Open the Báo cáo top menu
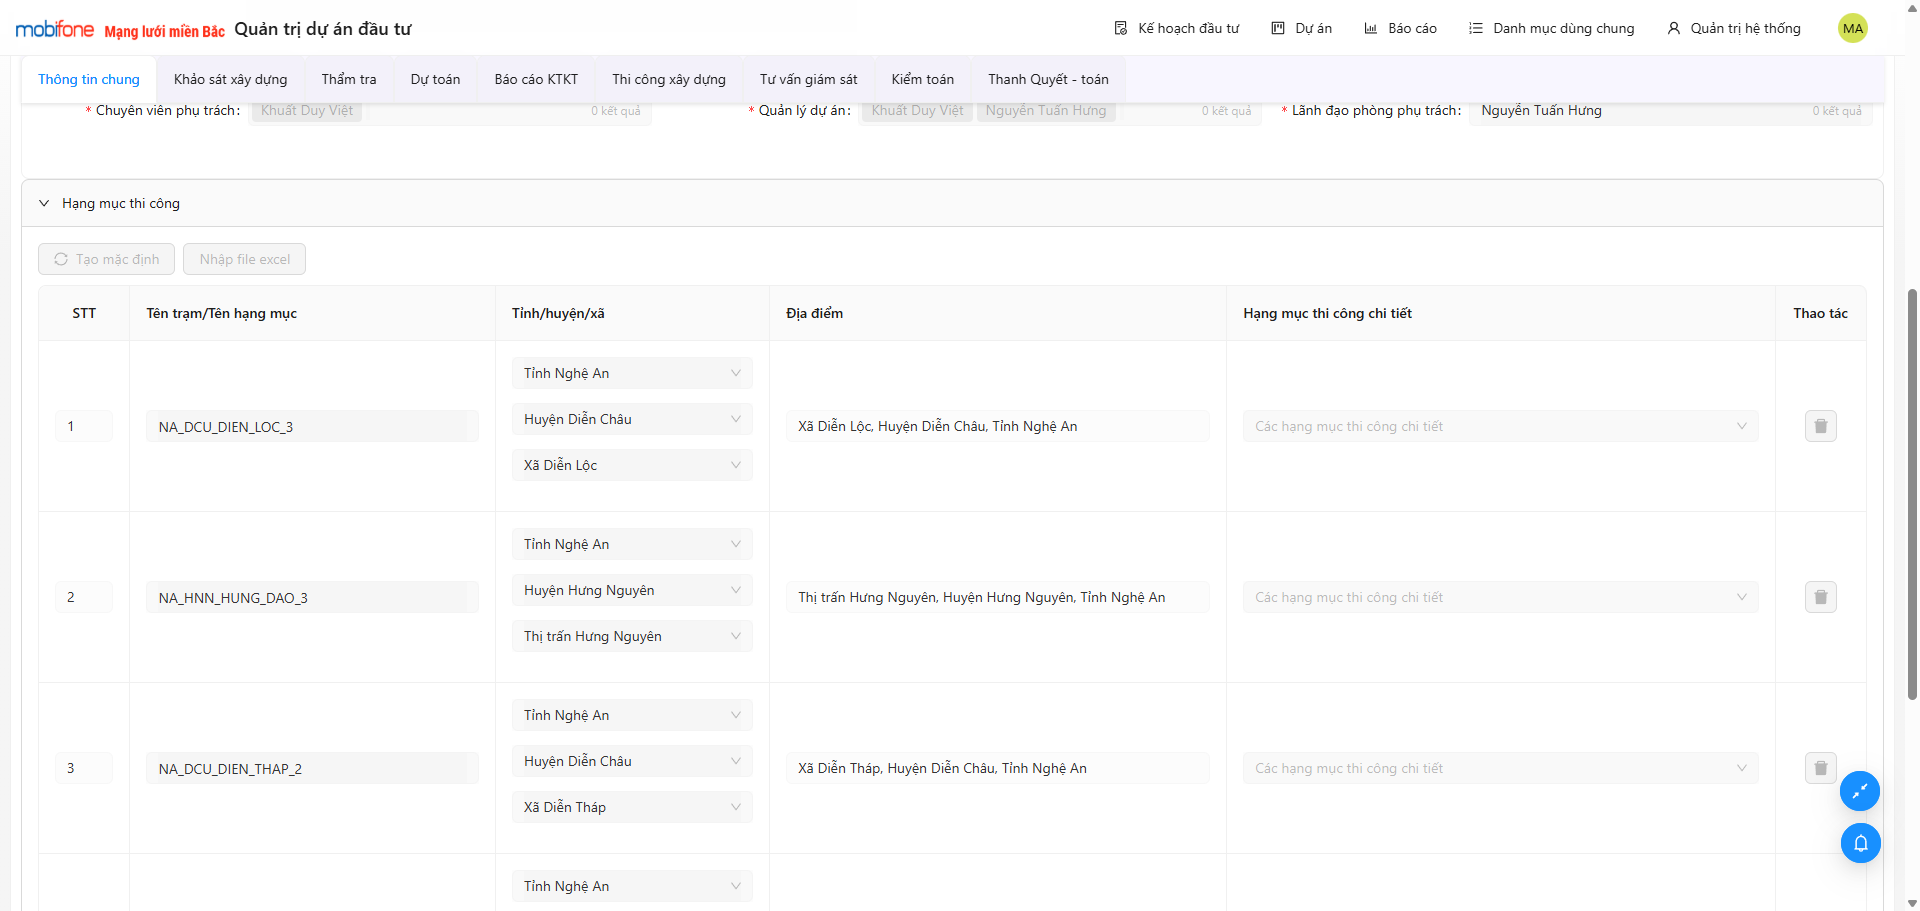The width and height of the screenshot is (1920, 911). click(x=1400, y=28)
